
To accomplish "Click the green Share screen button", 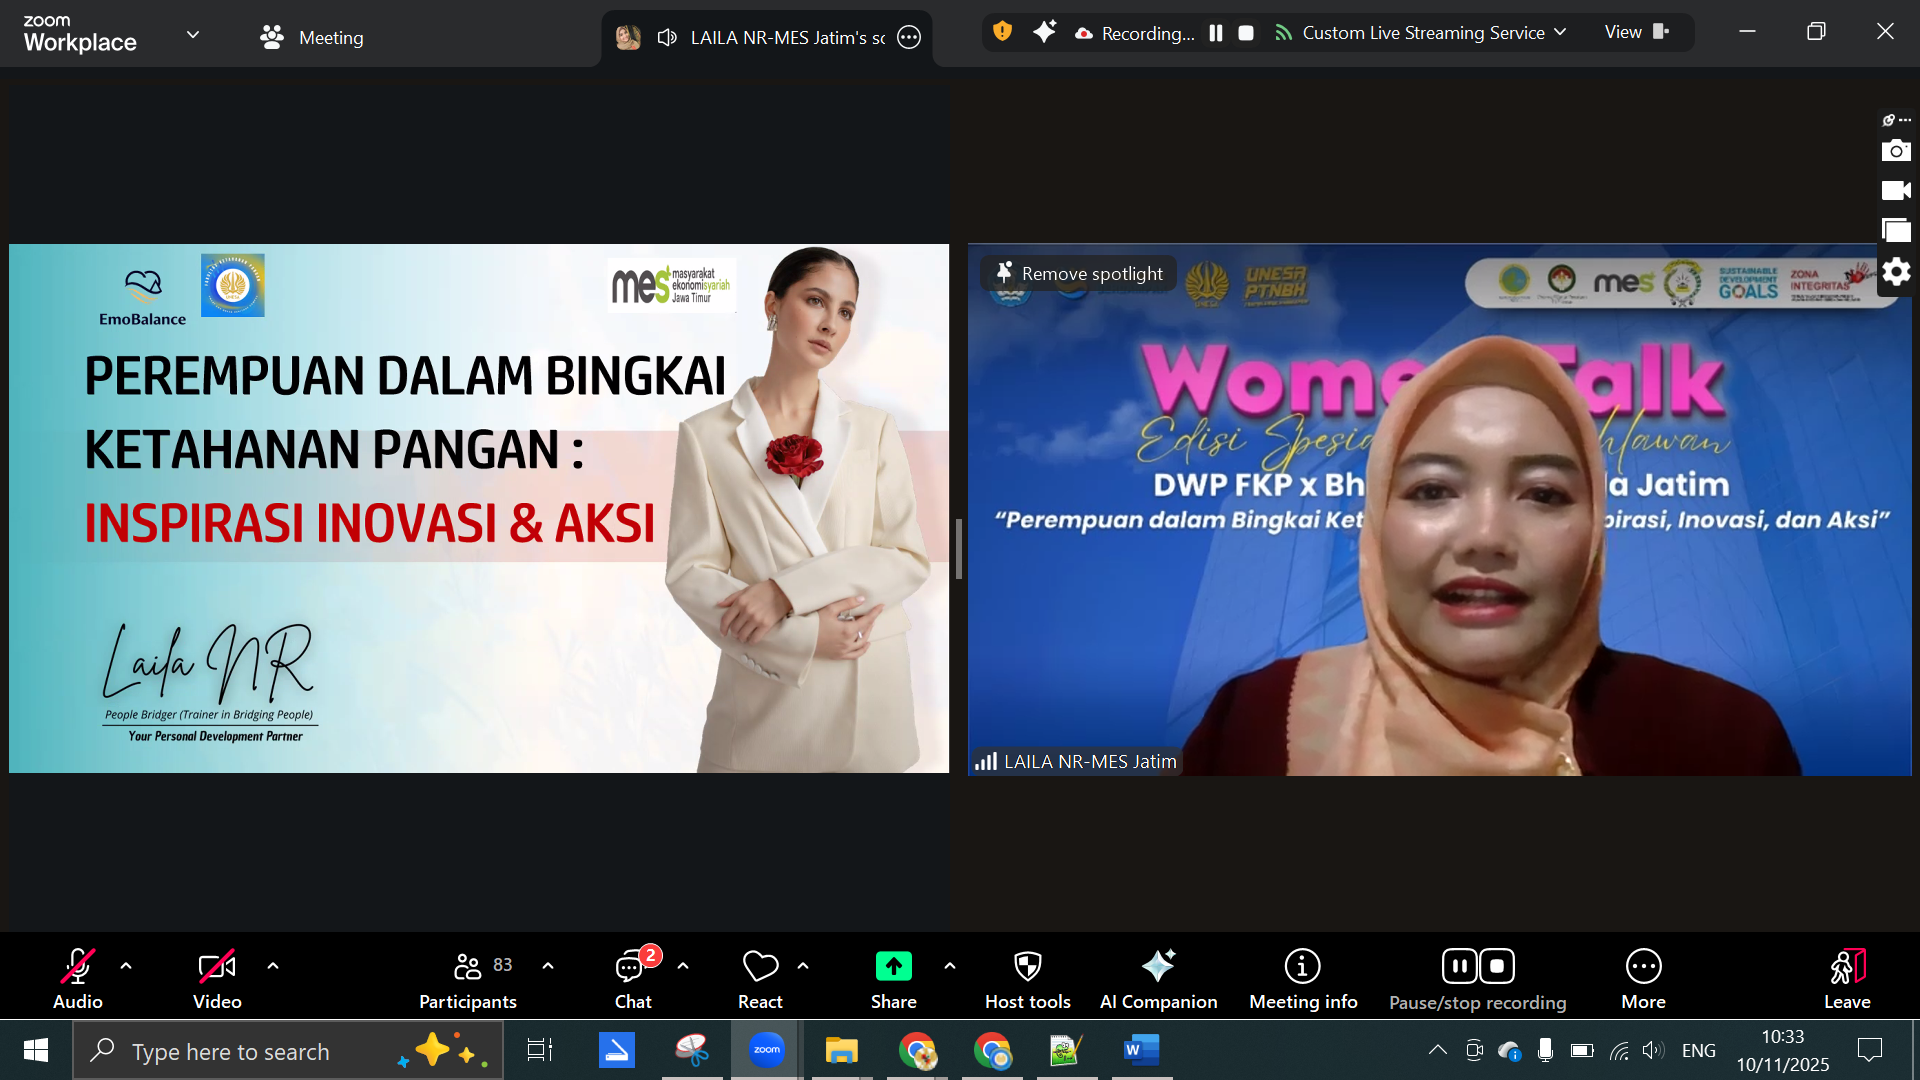I will click(x=893, y=967).
